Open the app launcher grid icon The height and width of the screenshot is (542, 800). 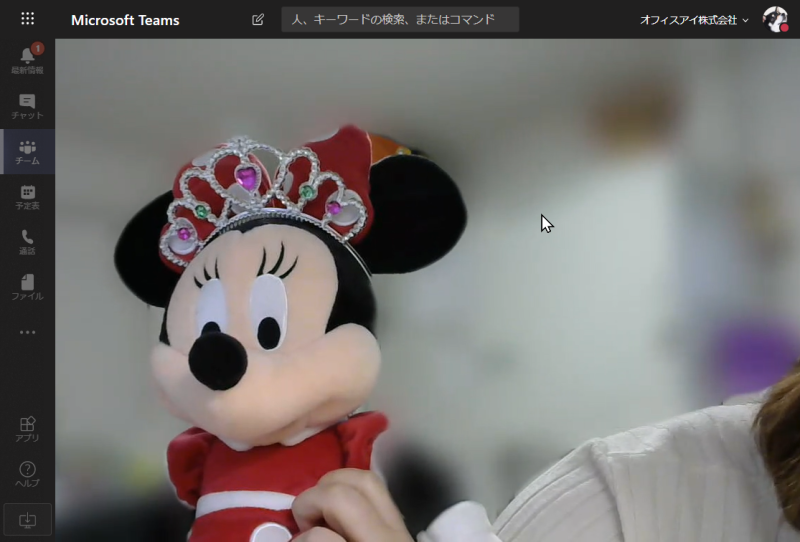28,19
